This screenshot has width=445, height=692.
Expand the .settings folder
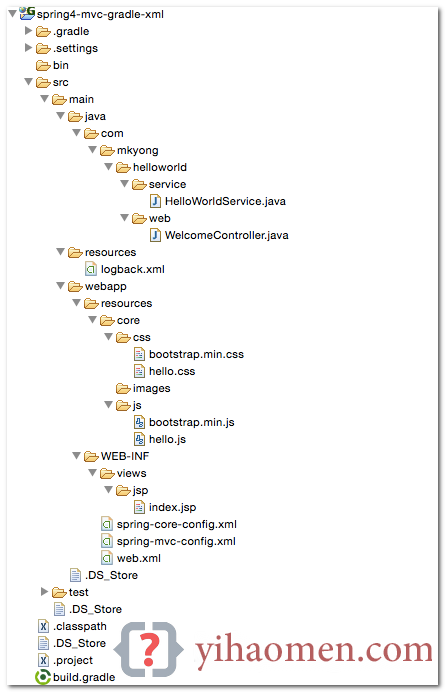28,48
